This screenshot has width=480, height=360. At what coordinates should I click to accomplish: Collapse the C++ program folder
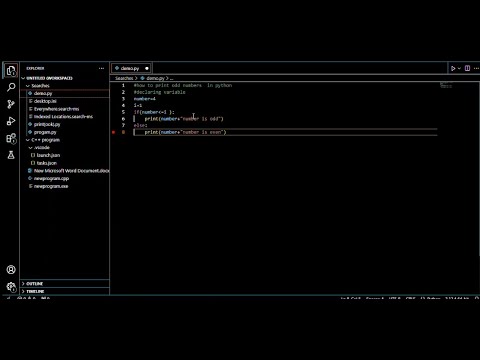click(x=65, y=140)
